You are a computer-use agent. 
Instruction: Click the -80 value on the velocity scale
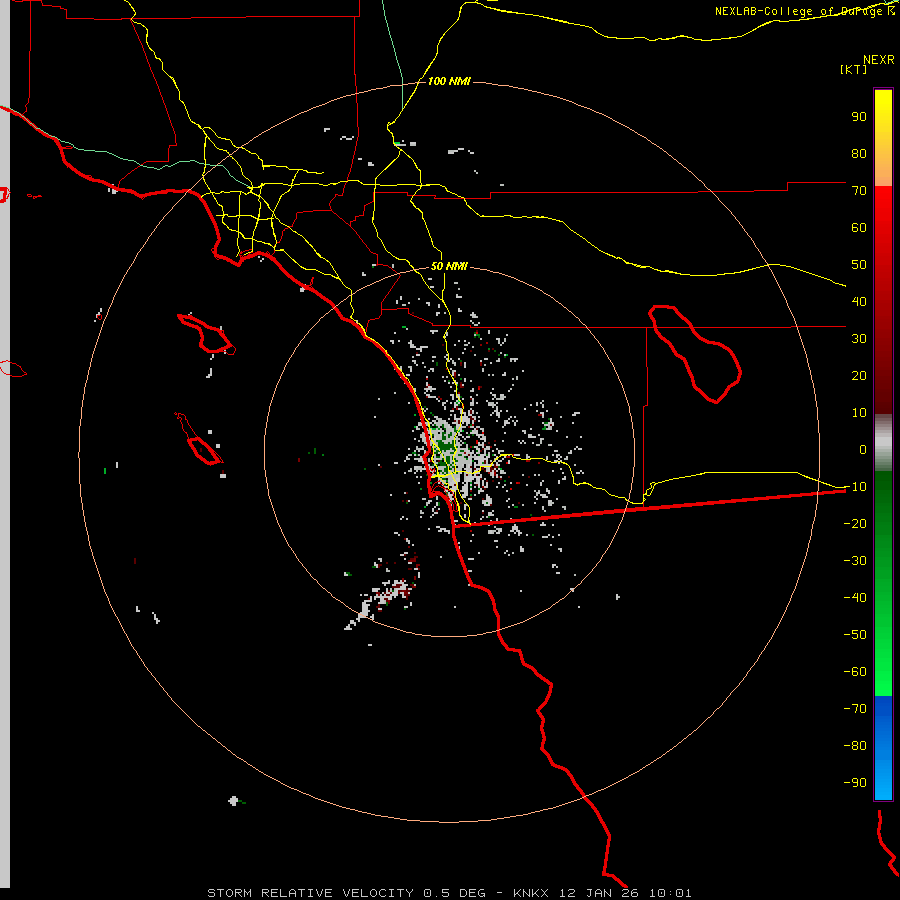[855, 746]
